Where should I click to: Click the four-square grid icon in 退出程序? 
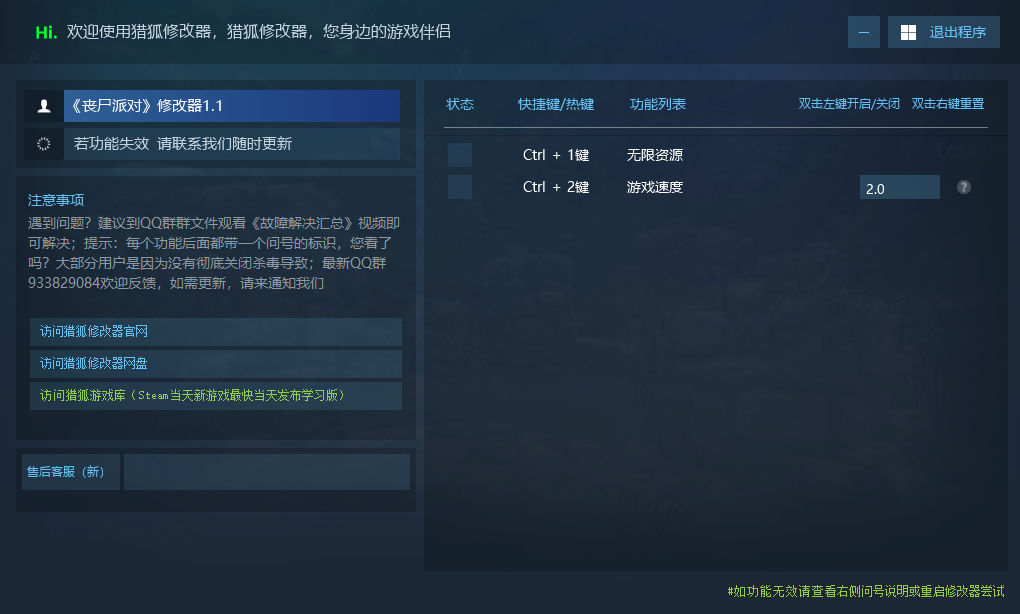pos(908,33)
